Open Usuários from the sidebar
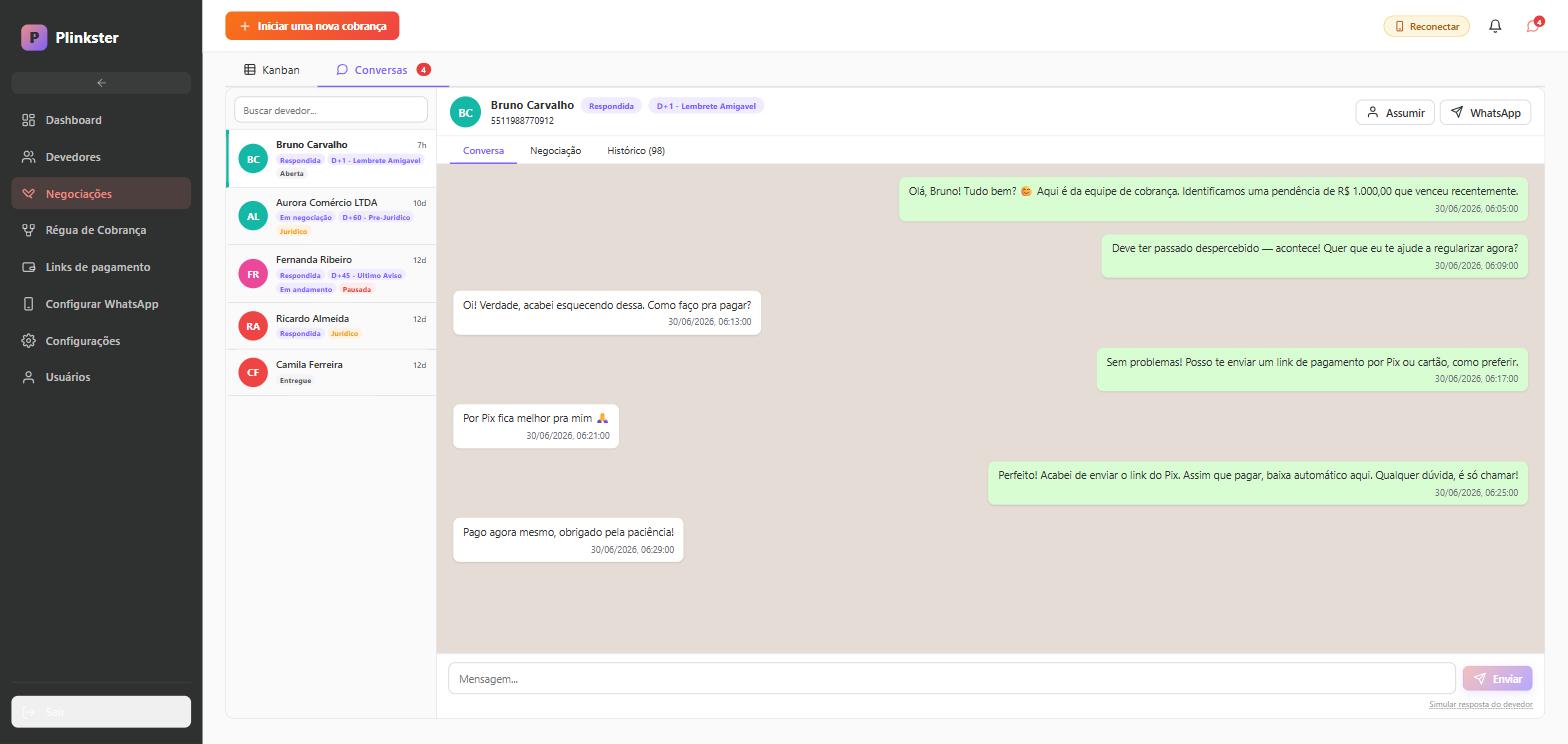 (x=101, y=377)
